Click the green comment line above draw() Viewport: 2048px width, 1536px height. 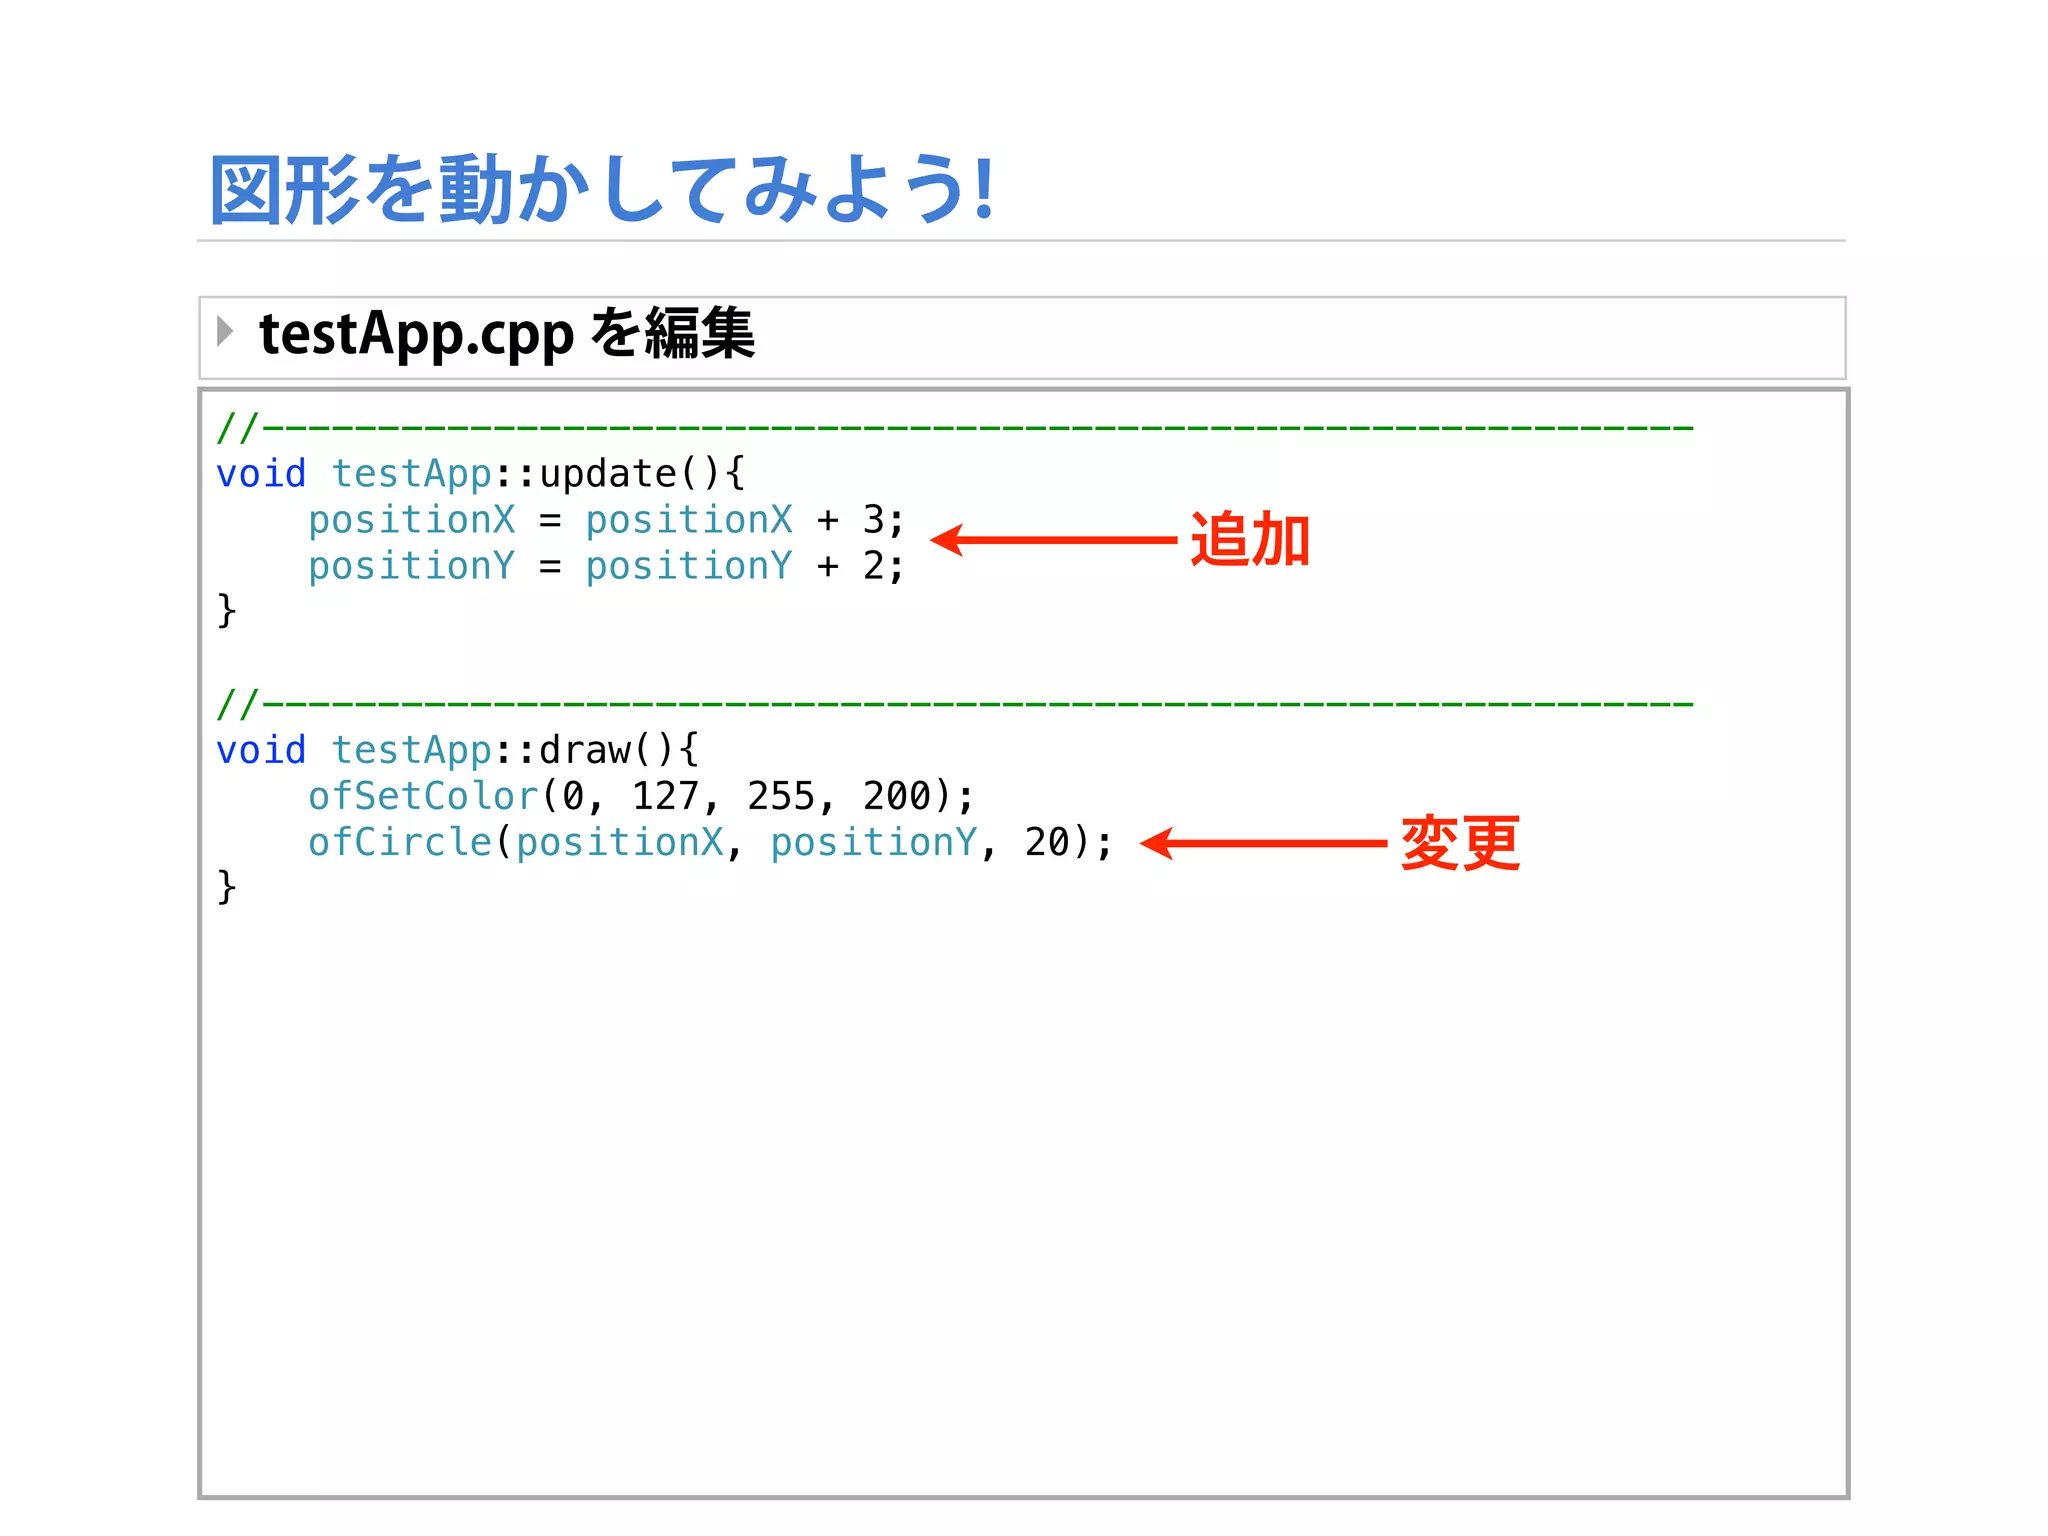(955, 704)
